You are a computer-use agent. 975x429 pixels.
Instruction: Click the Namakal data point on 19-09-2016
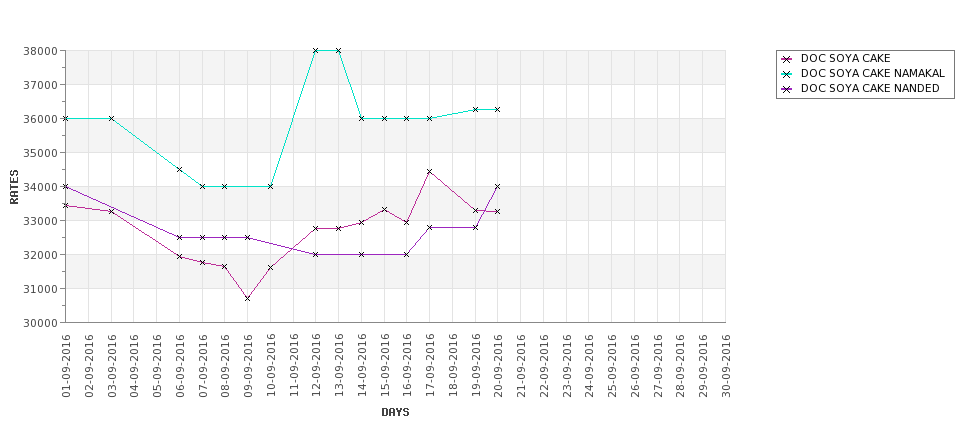475,109
